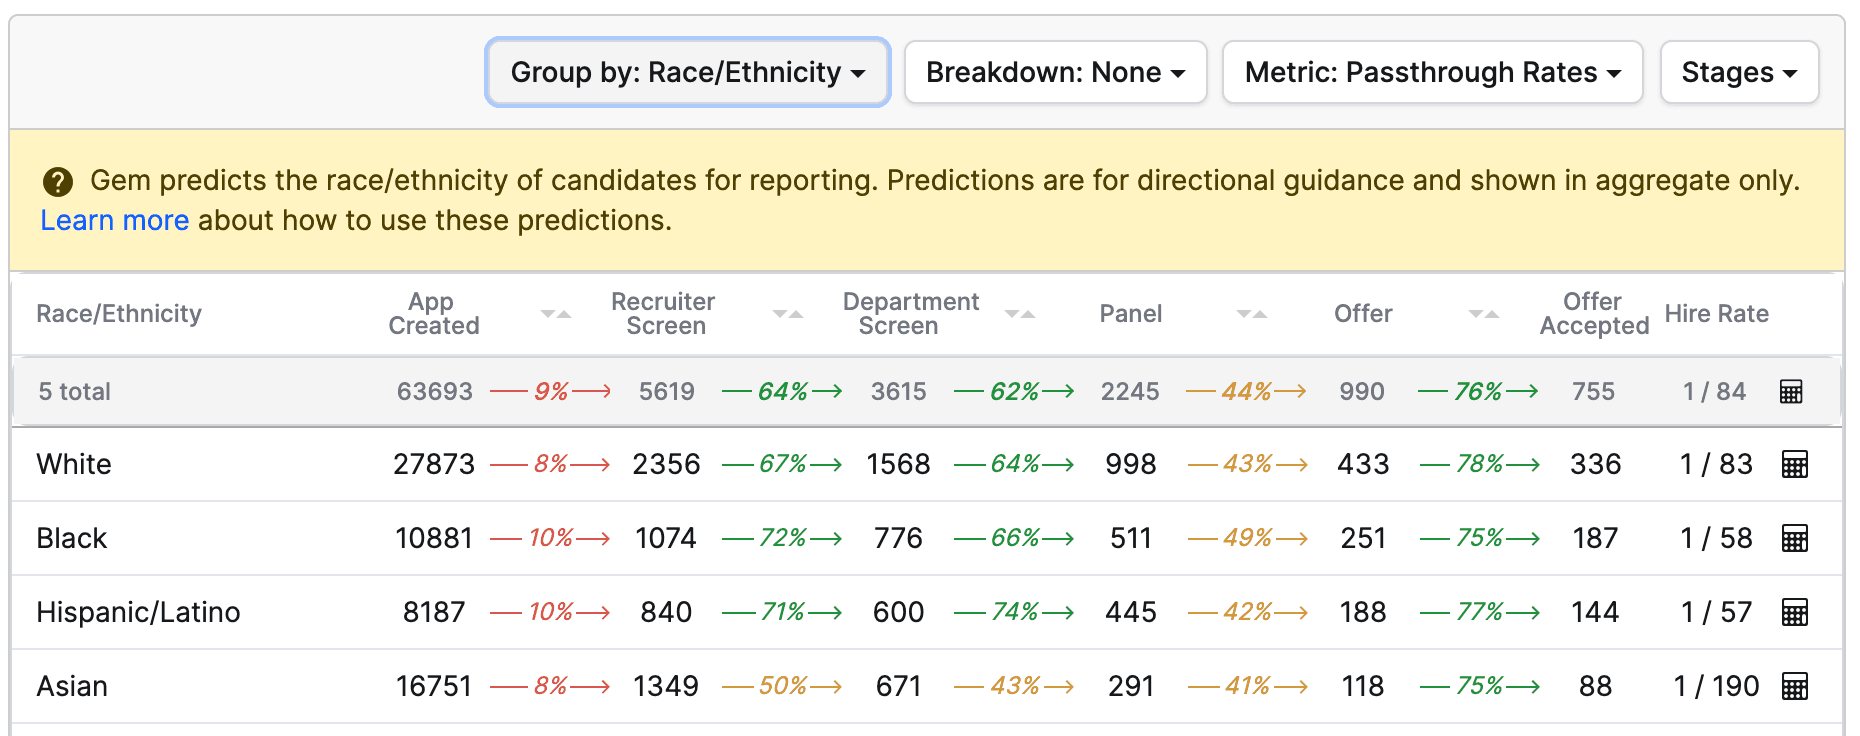The width and height of the screenshot is (1860, 736).
Task: Open the calculator icon on the Asian row
Action: 1795,686
